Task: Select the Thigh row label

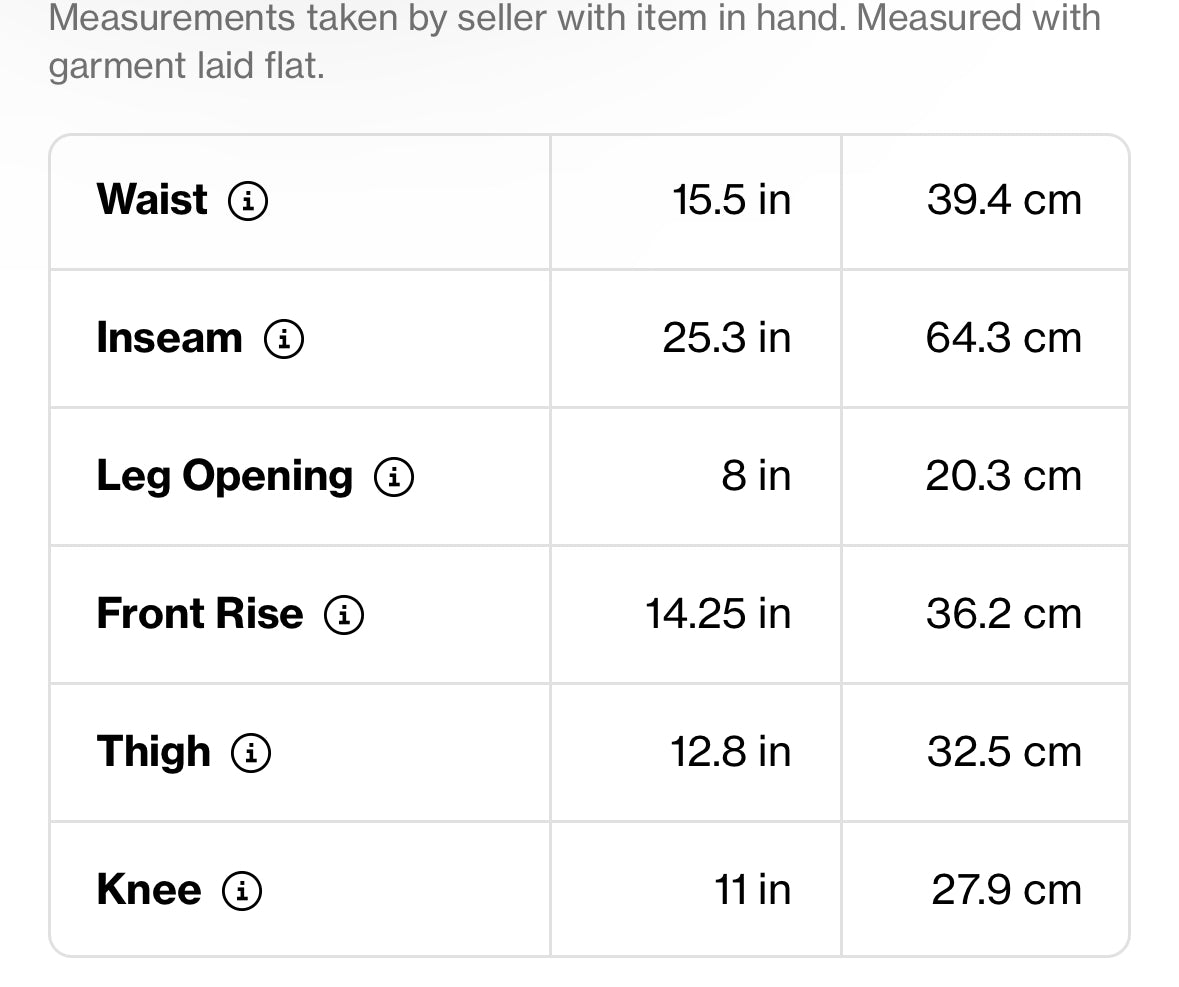Action: 153,752
